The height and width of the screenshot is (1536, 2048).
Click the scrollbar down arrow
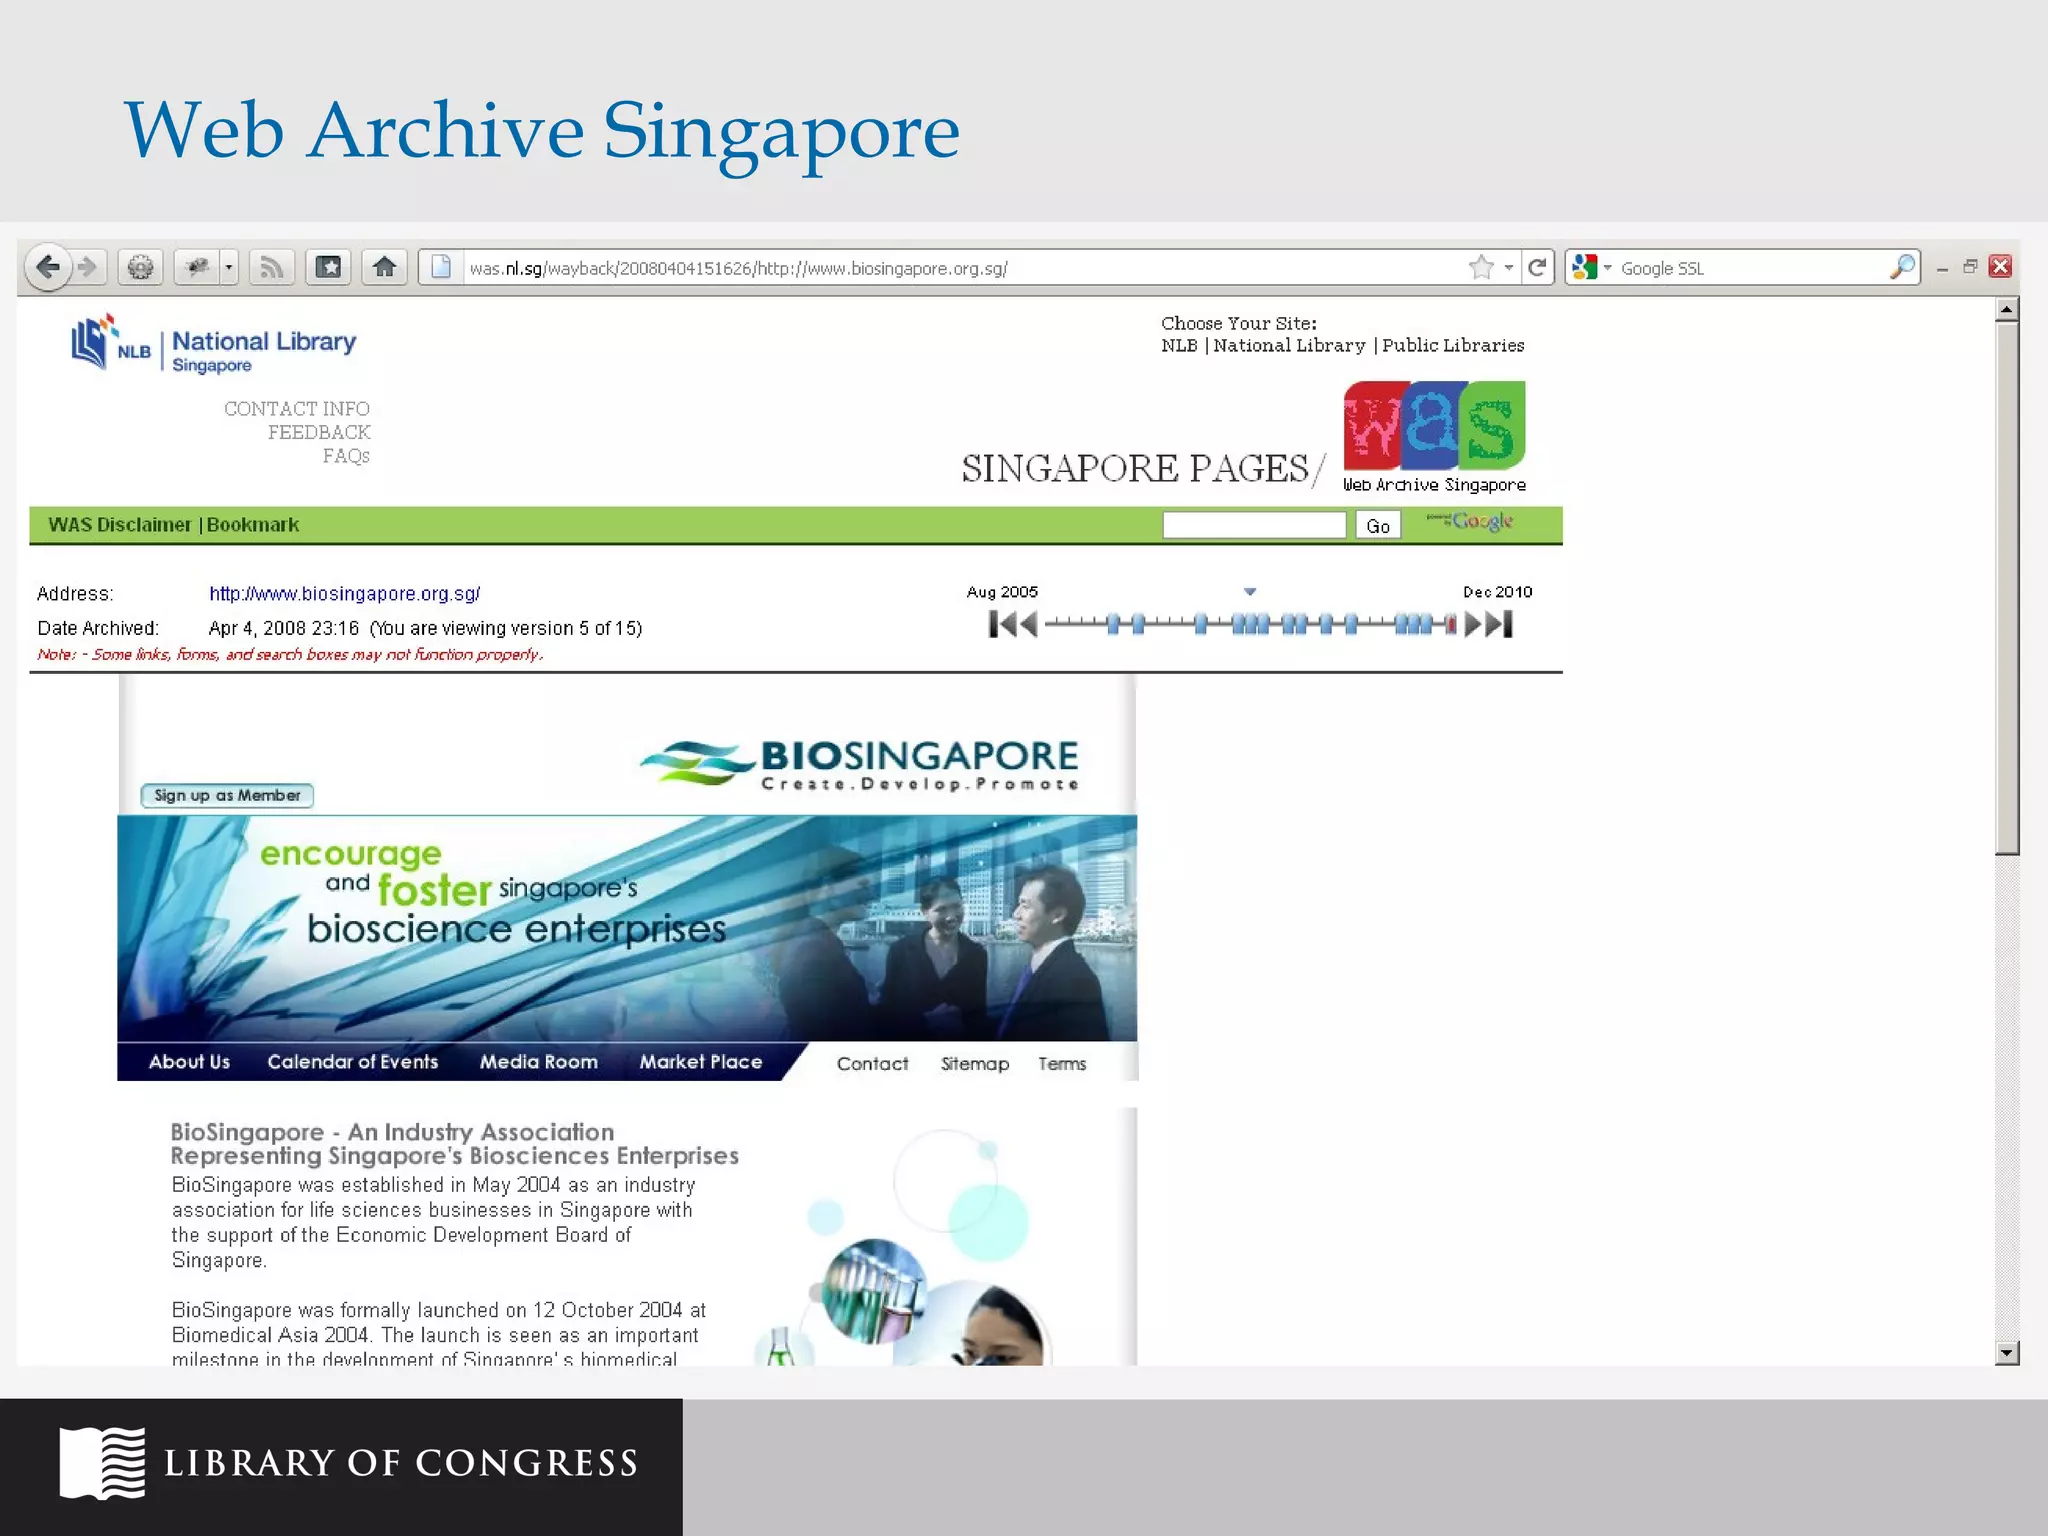coord(2006,1353)
